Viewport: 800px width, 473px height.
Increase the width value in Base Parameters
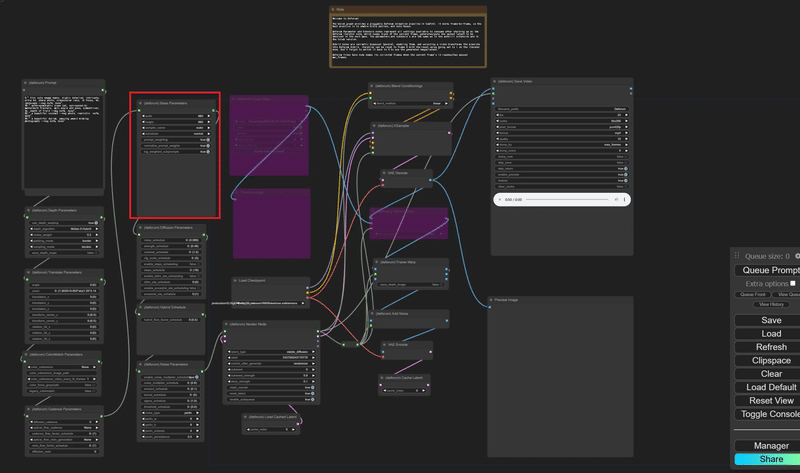[208, 116]
